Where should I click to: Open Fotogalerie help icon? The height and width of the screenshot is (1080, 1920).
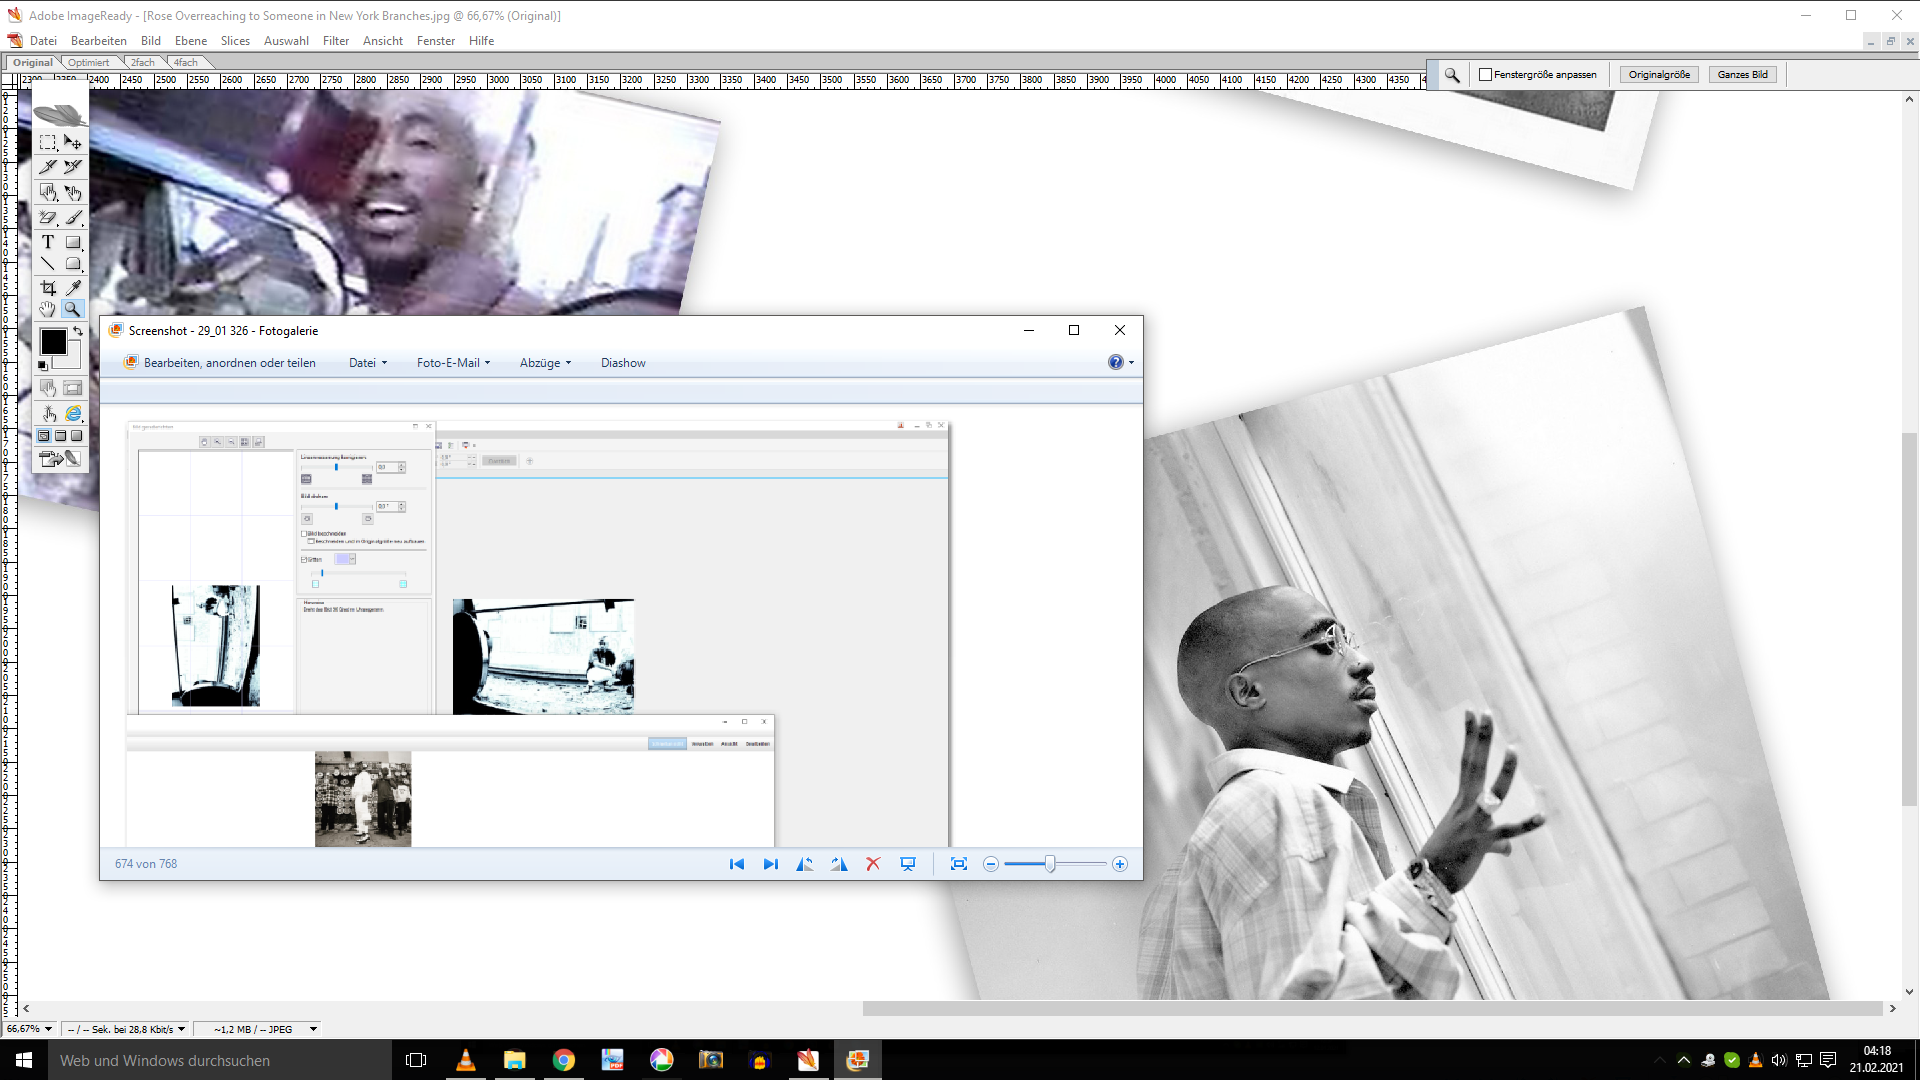[1116, 362]
